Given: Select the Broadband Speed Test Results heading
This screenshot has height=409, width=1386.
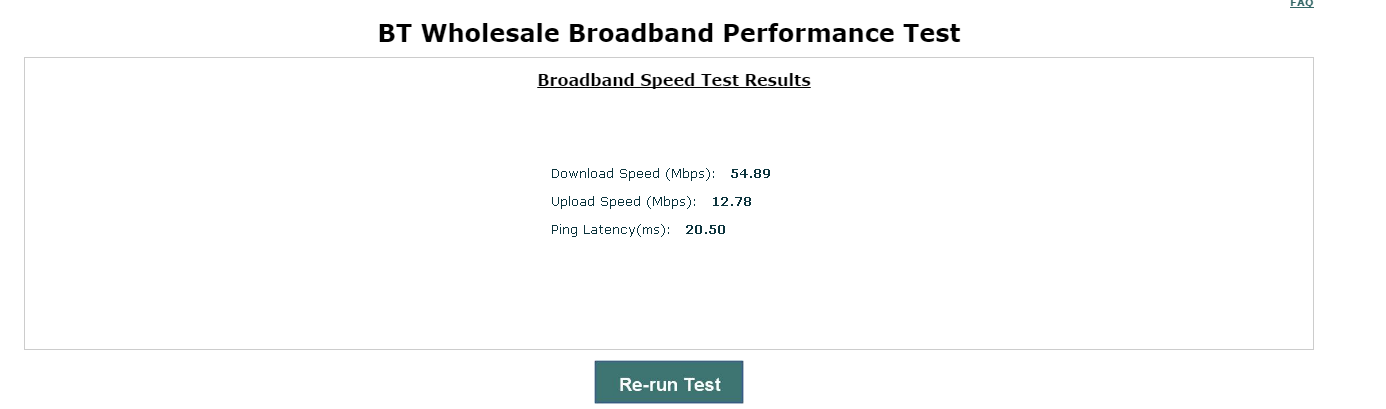Looking at the screenshot, I should pos(673,80).
